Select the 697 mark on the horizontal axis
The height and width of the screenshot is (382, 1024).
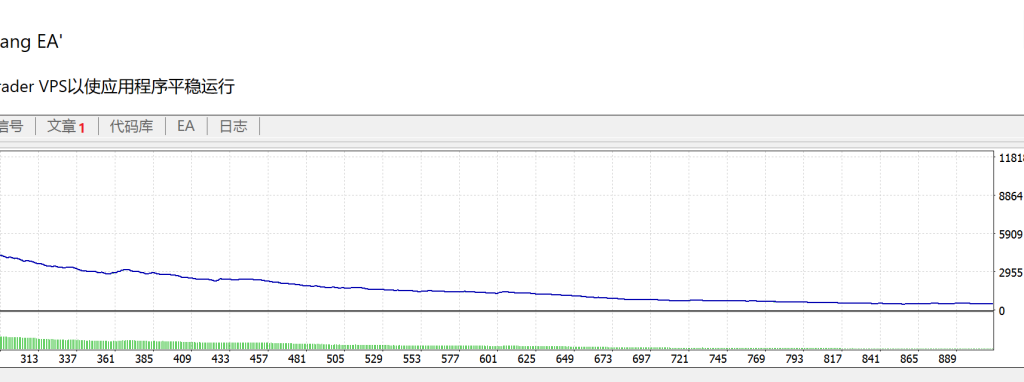pyautogui.click(x=642, y=359)
